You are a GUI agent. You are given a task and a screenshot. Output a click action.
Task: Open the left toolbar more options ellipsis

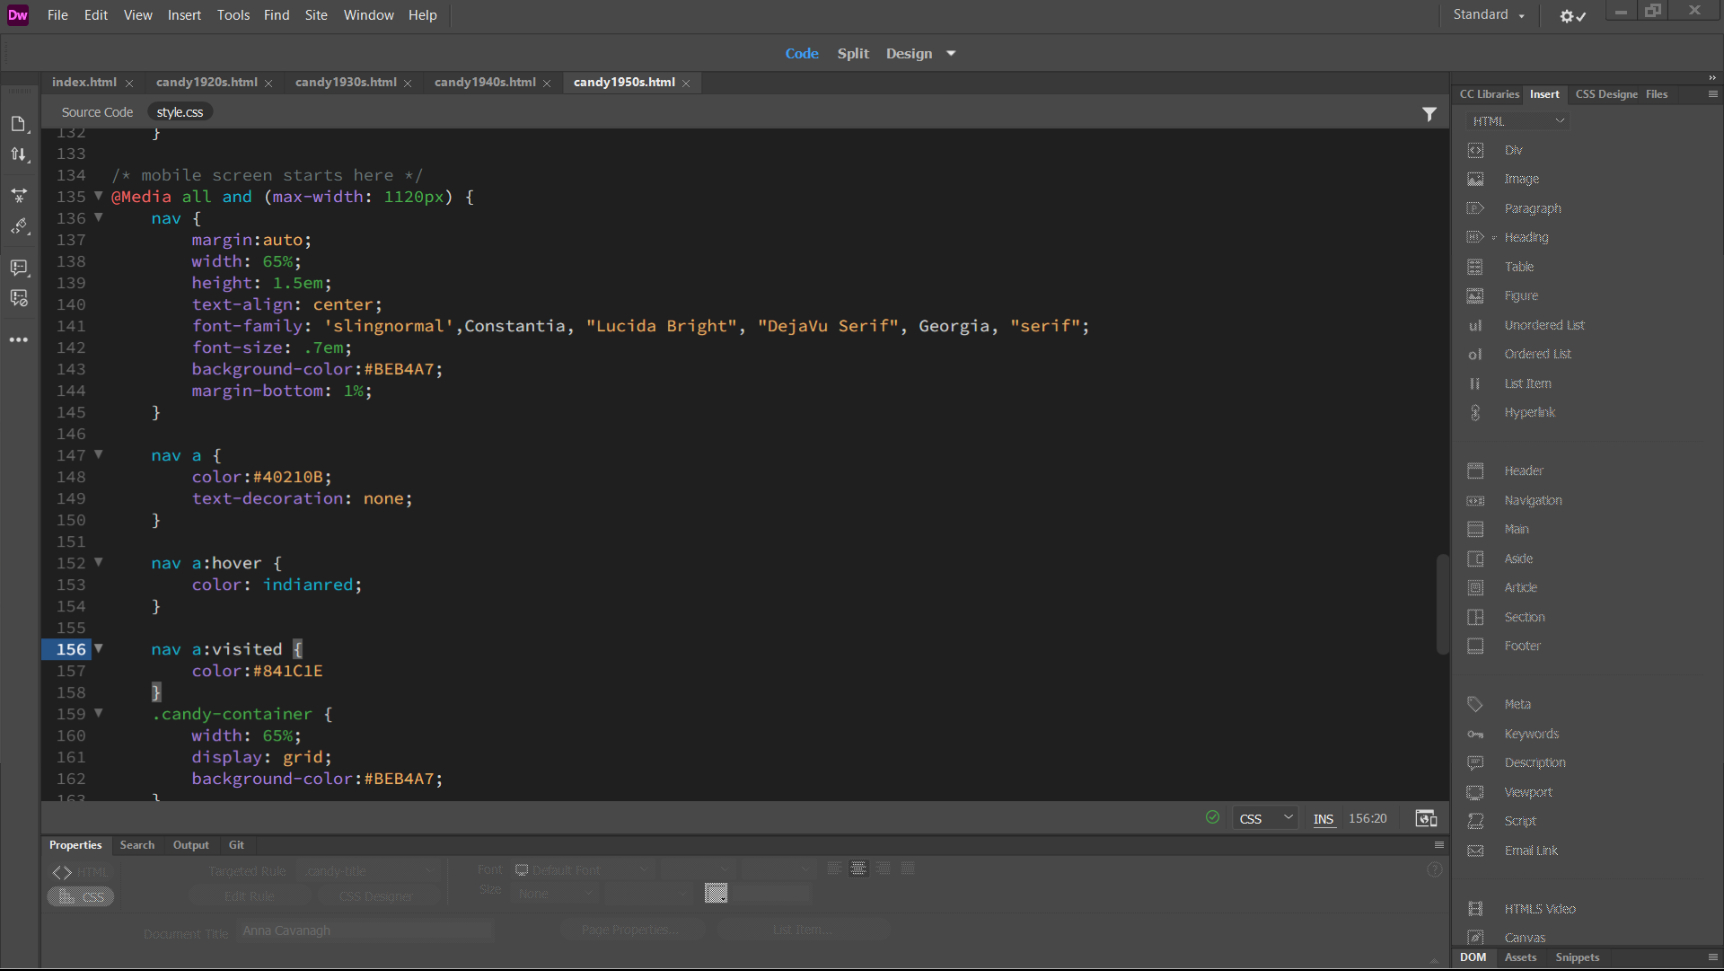click(x=18, y=340)
